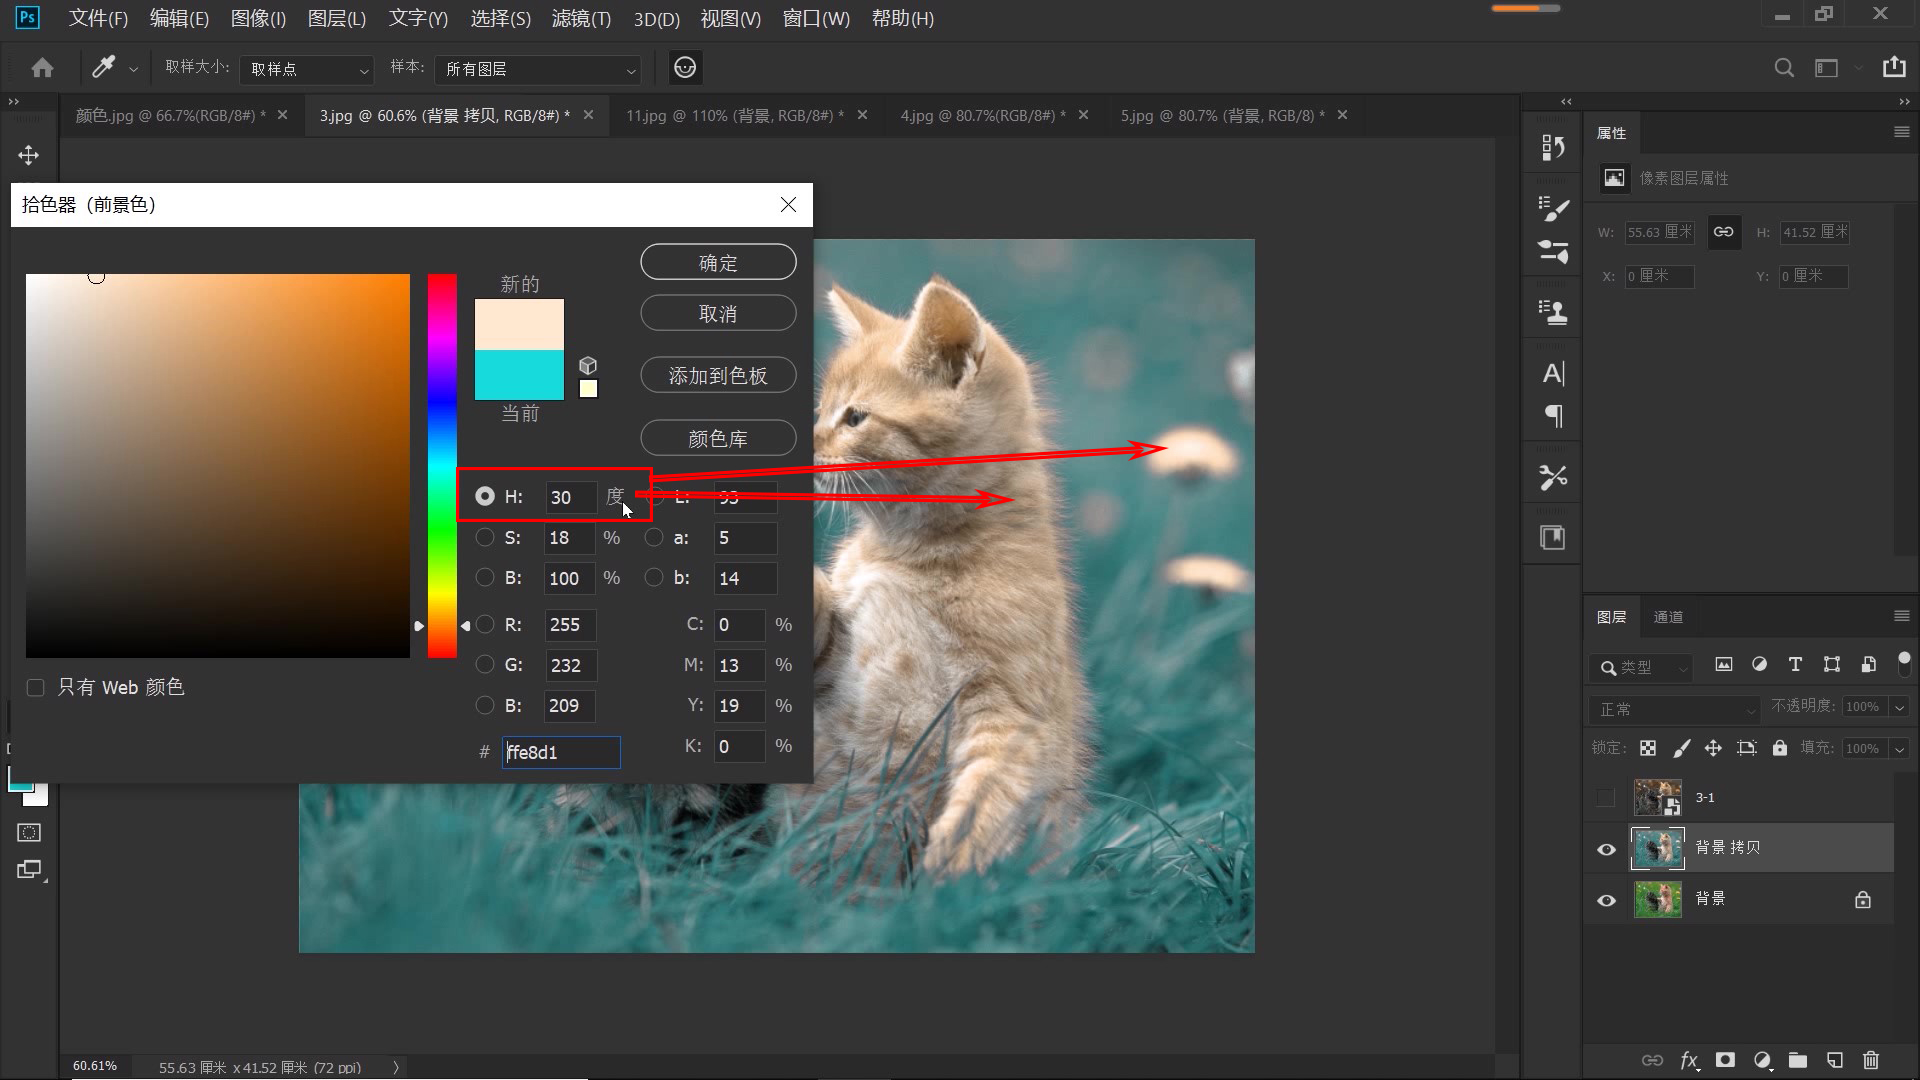The height and width of the screenshot is (1080, 1920).
Task: Expand the layer blend mode dropdown
Action: pyautogui.click(x=1674, y=709)
